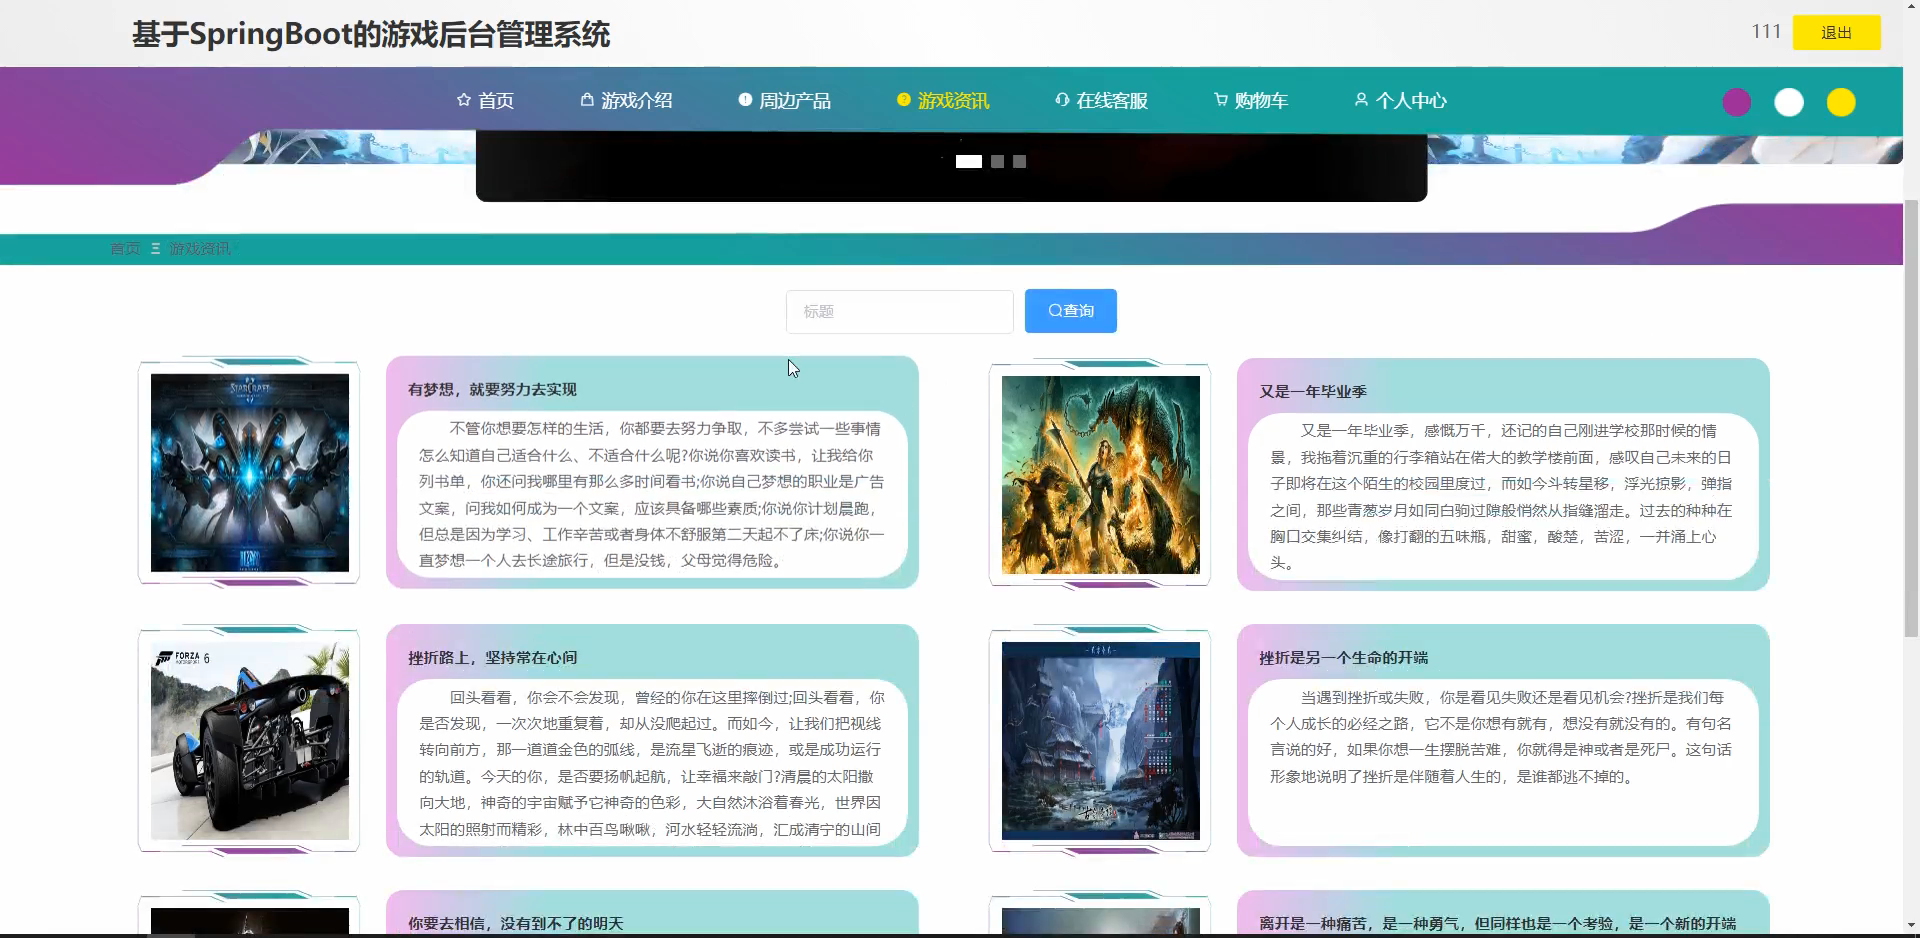1920x938 pixels.
Task: Click the lock icon beside 游戏介绍
Action: [587, 100]
